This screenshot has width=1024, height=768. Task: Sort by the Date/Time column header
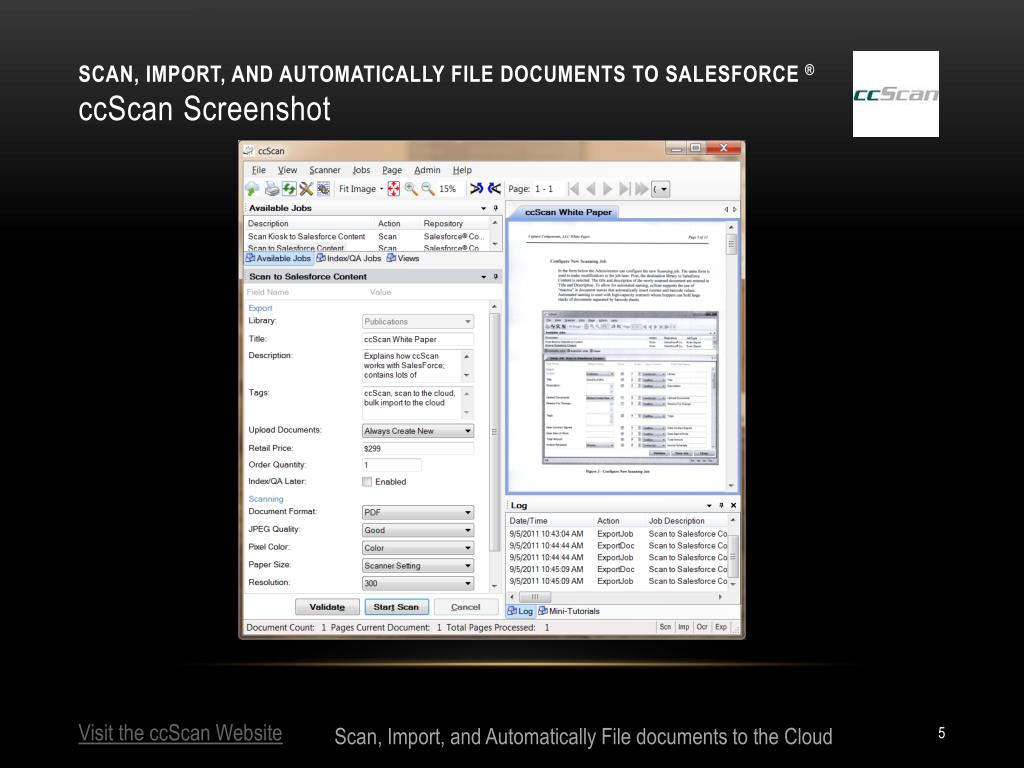click(x=528, y=521)
